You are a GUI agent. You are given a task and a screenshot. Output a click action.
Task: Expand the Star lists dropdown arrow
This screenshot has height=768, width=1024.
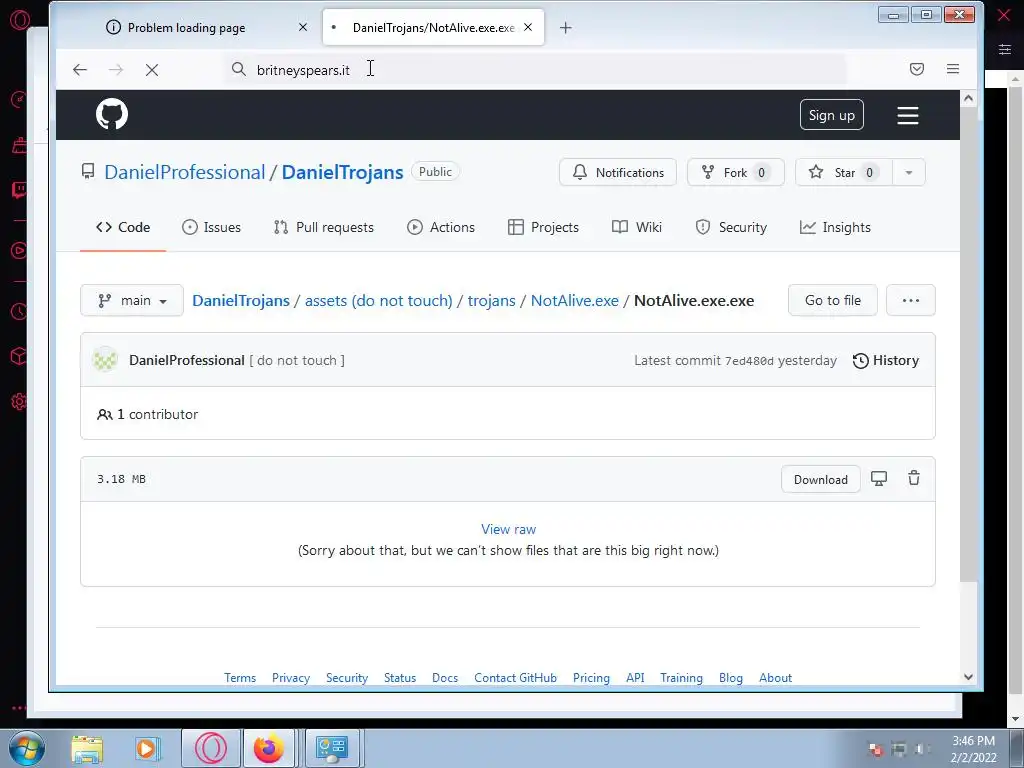(x=908, y=172)
